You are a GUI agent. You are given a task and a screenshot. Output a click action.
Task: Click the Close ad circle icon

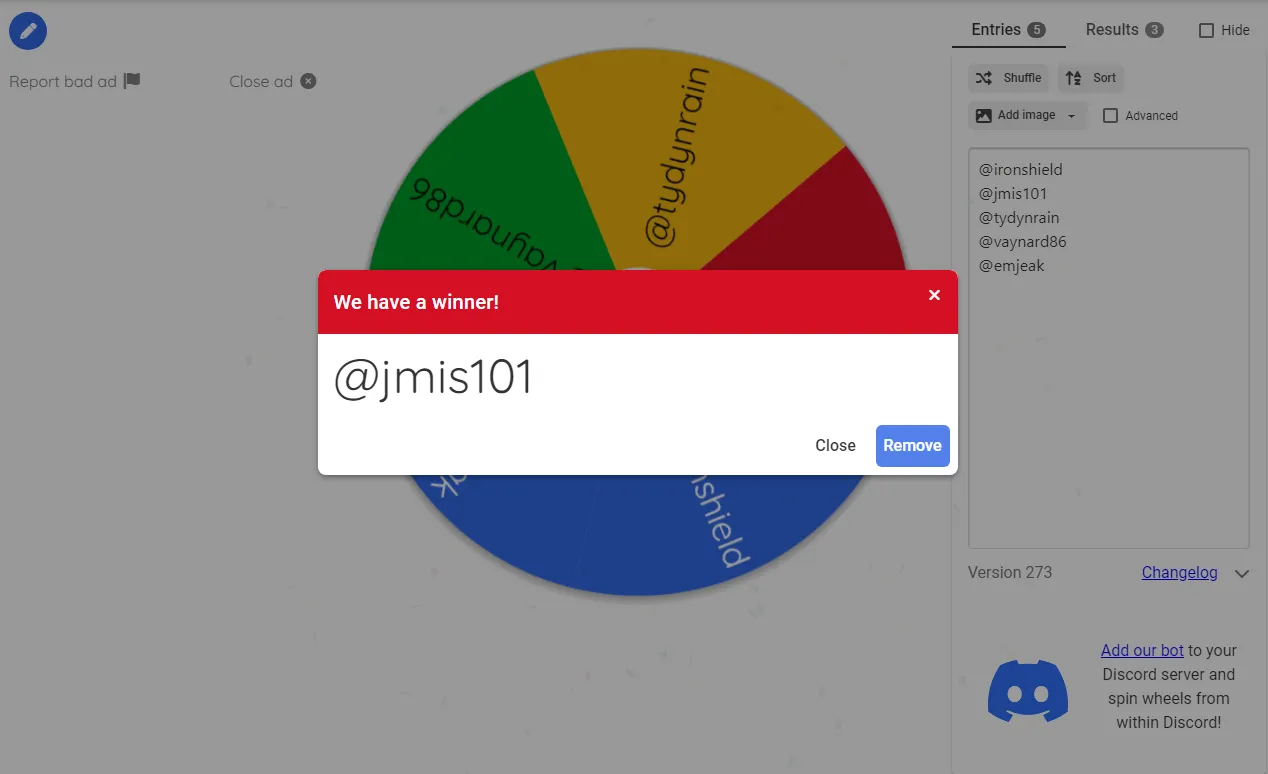click(x=308, y=81)
